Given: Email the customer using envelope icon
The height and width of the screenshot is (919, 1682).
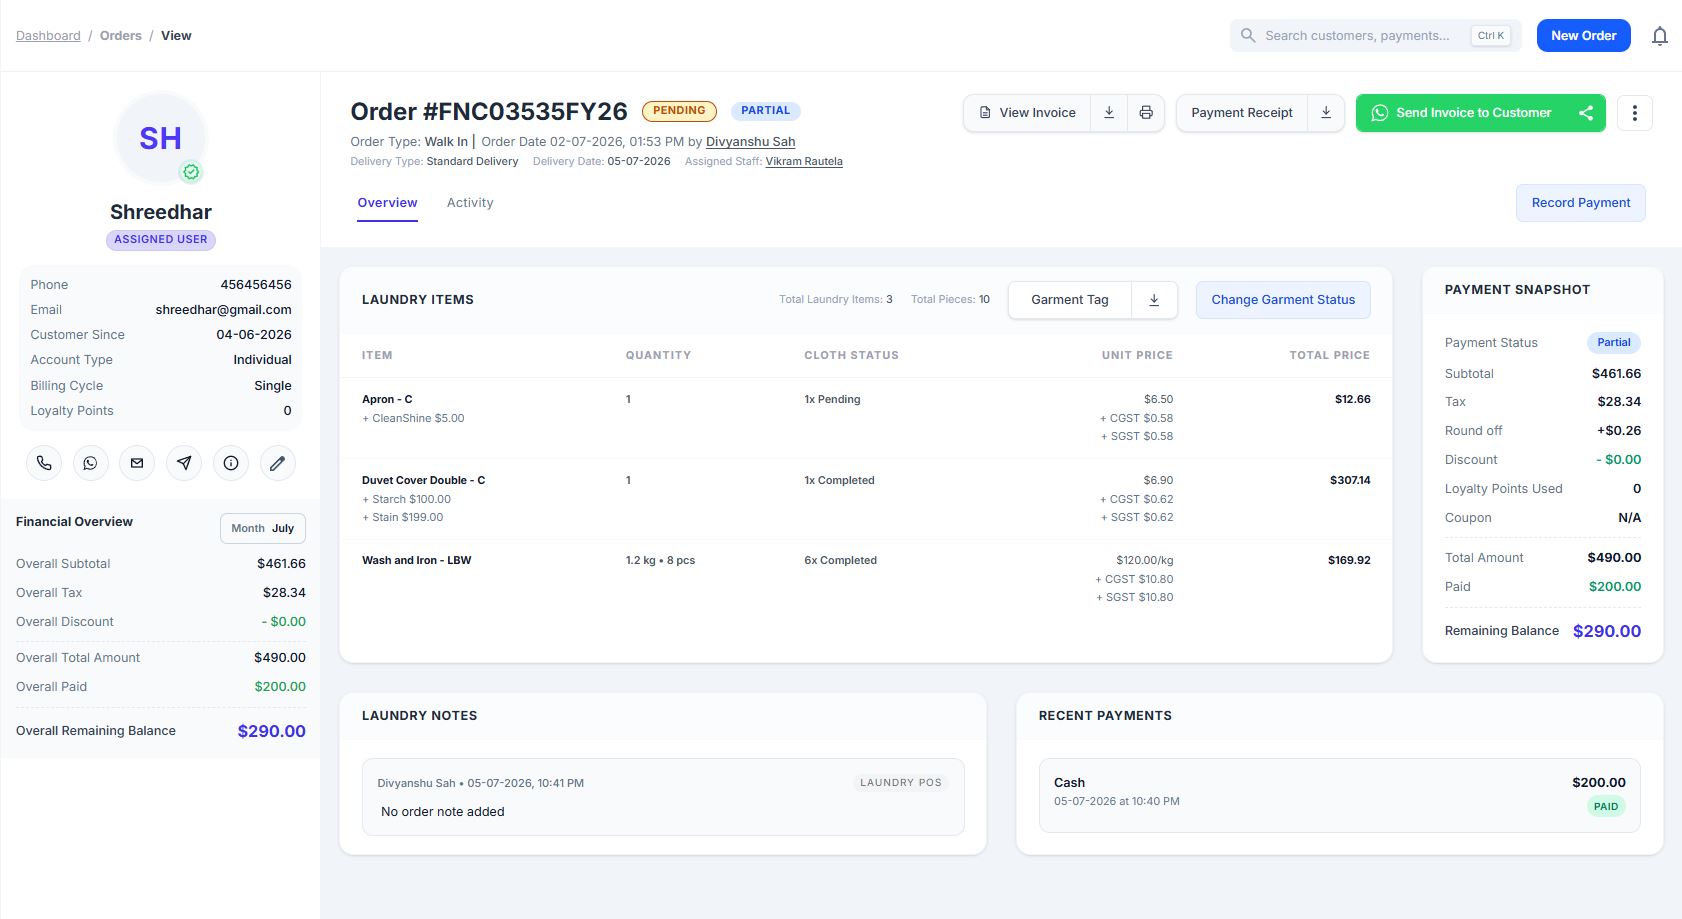Looking at the screenshot, I should (x=137, y=463).
